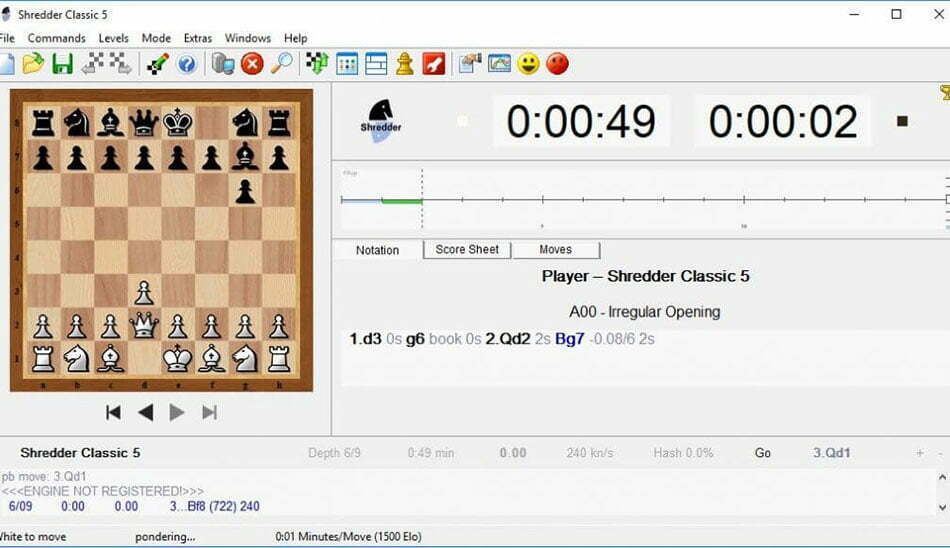Image resolution: width=950 pixels, height=548 pixels.
Task: Open the Extras menu
Action: click(x=198, y=38)
